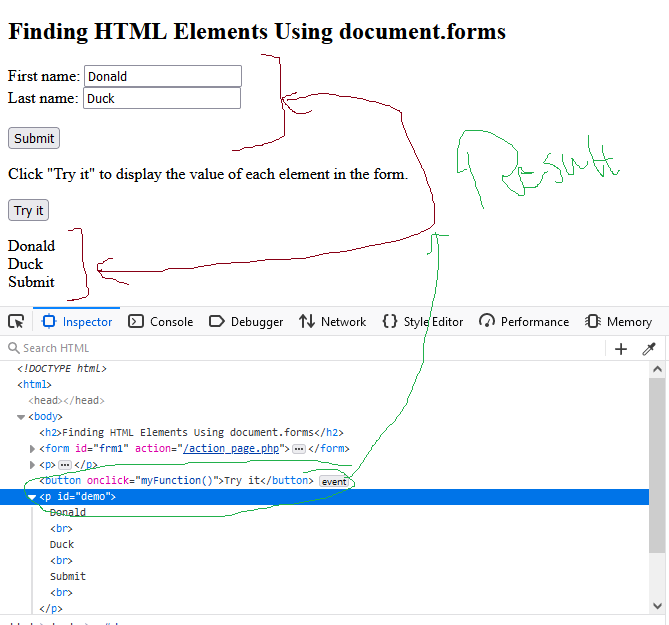Click the Search HTML field
Screen dimensions: 669x625
tap(303, 348)
